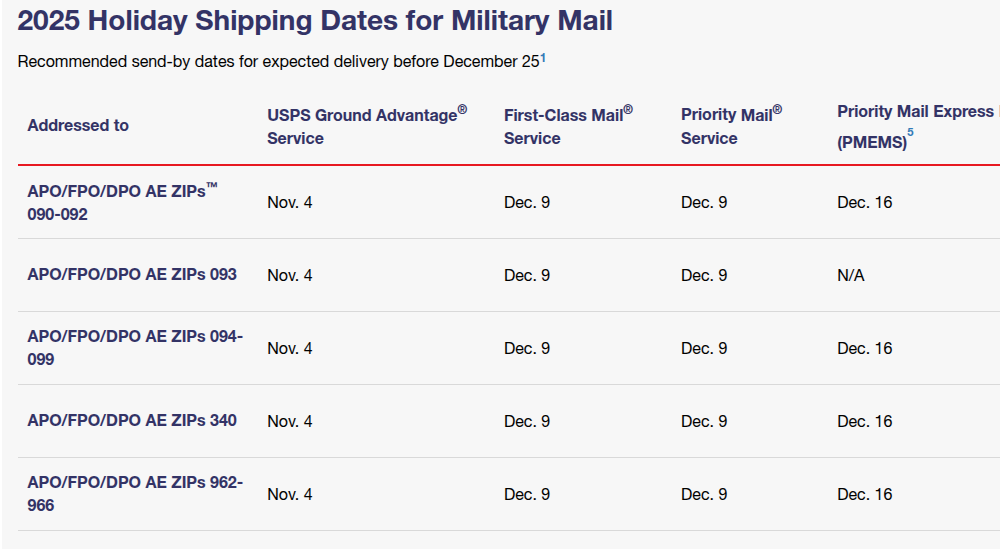Click the 2025 Holiday Shipping Dates heading

pos(315,20)
